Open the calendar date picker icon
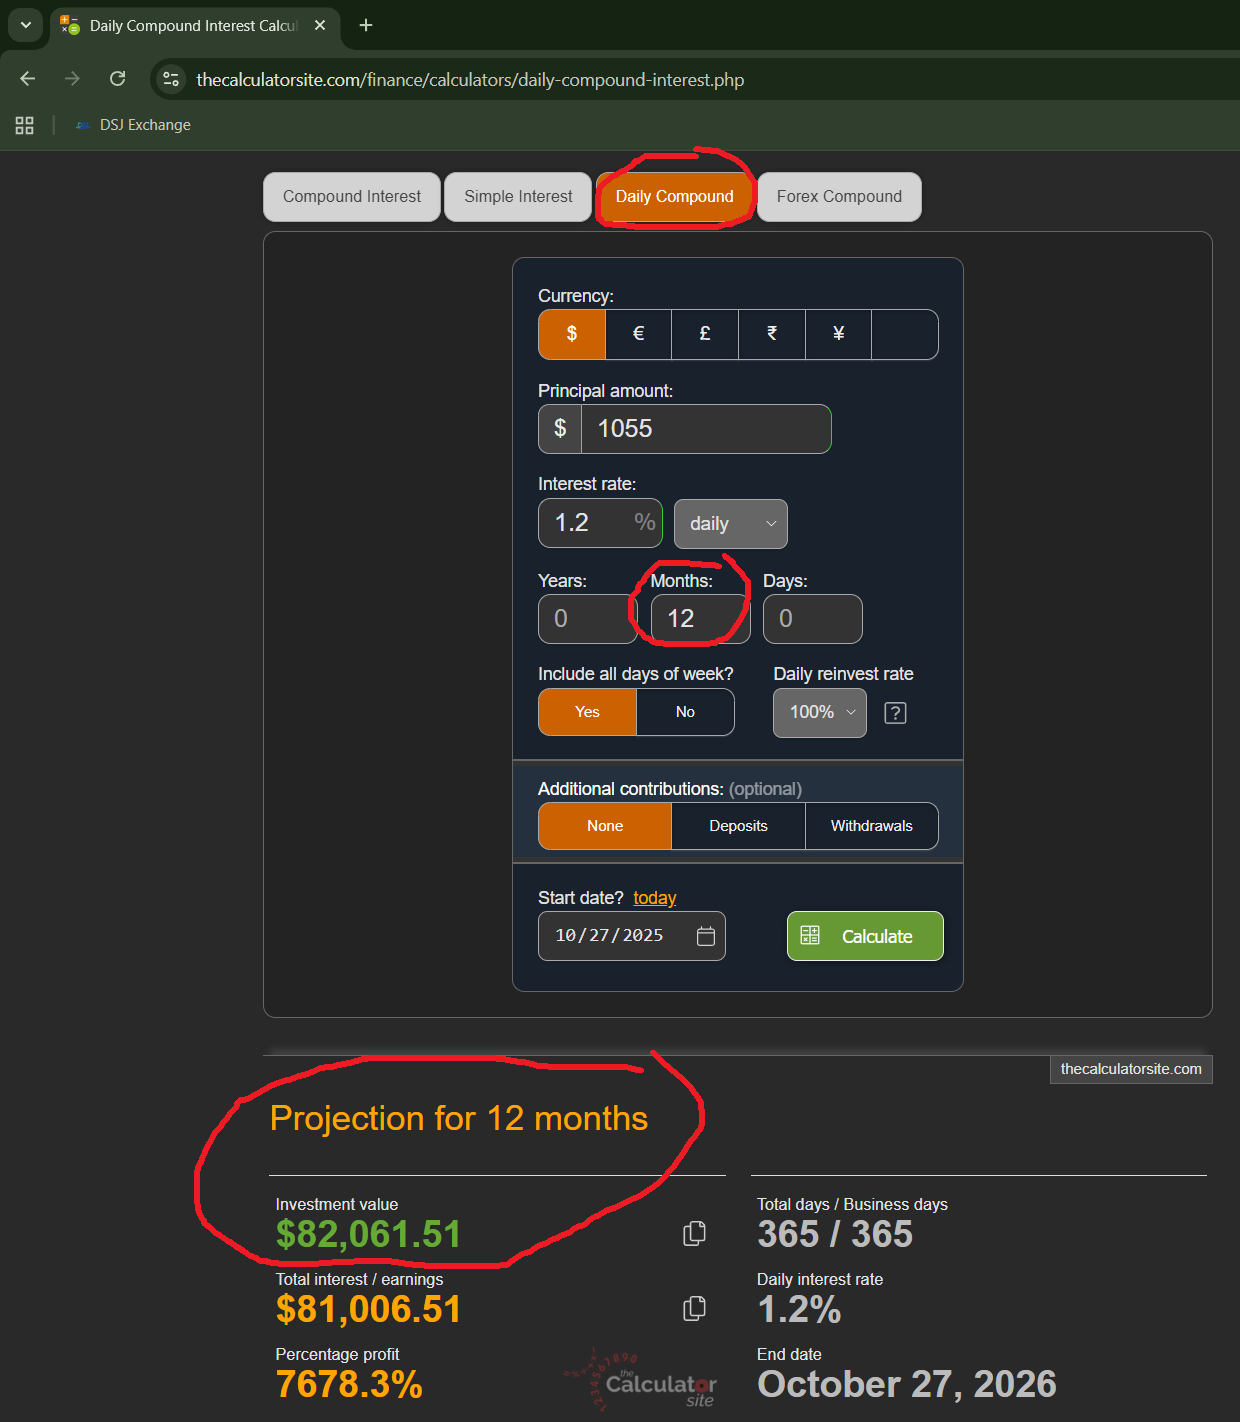Image resolution: width=1240 pixels, height=1422 pixels. (x=706, y=936)
